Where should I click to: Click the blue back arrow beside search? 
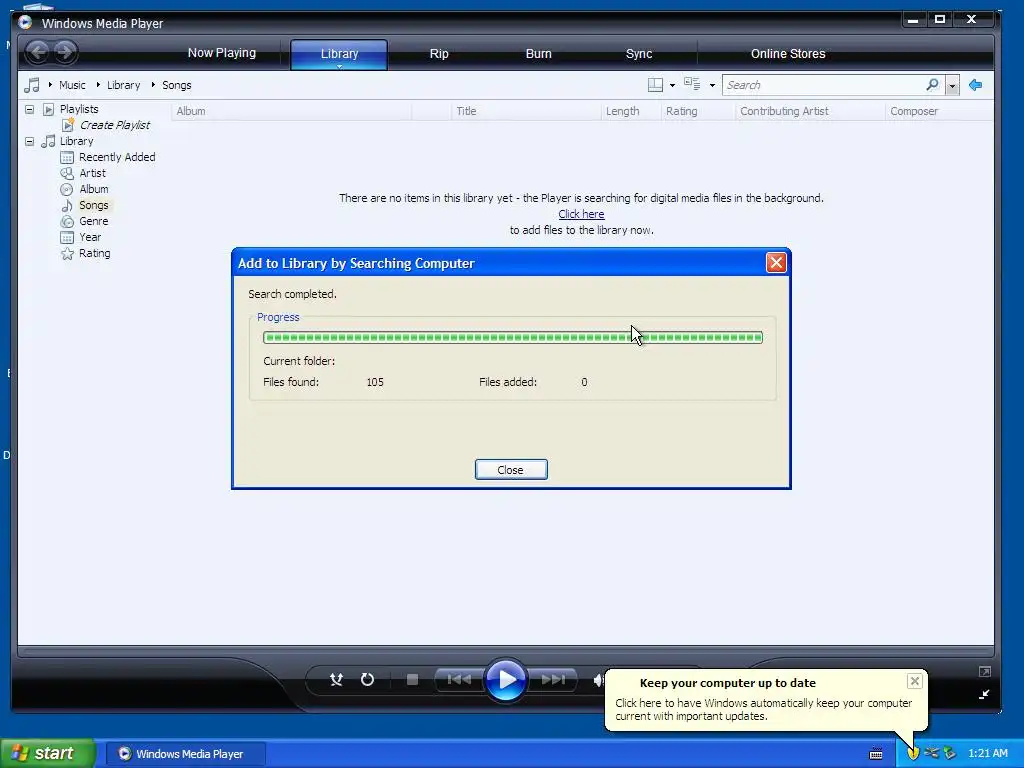point(976,85)
